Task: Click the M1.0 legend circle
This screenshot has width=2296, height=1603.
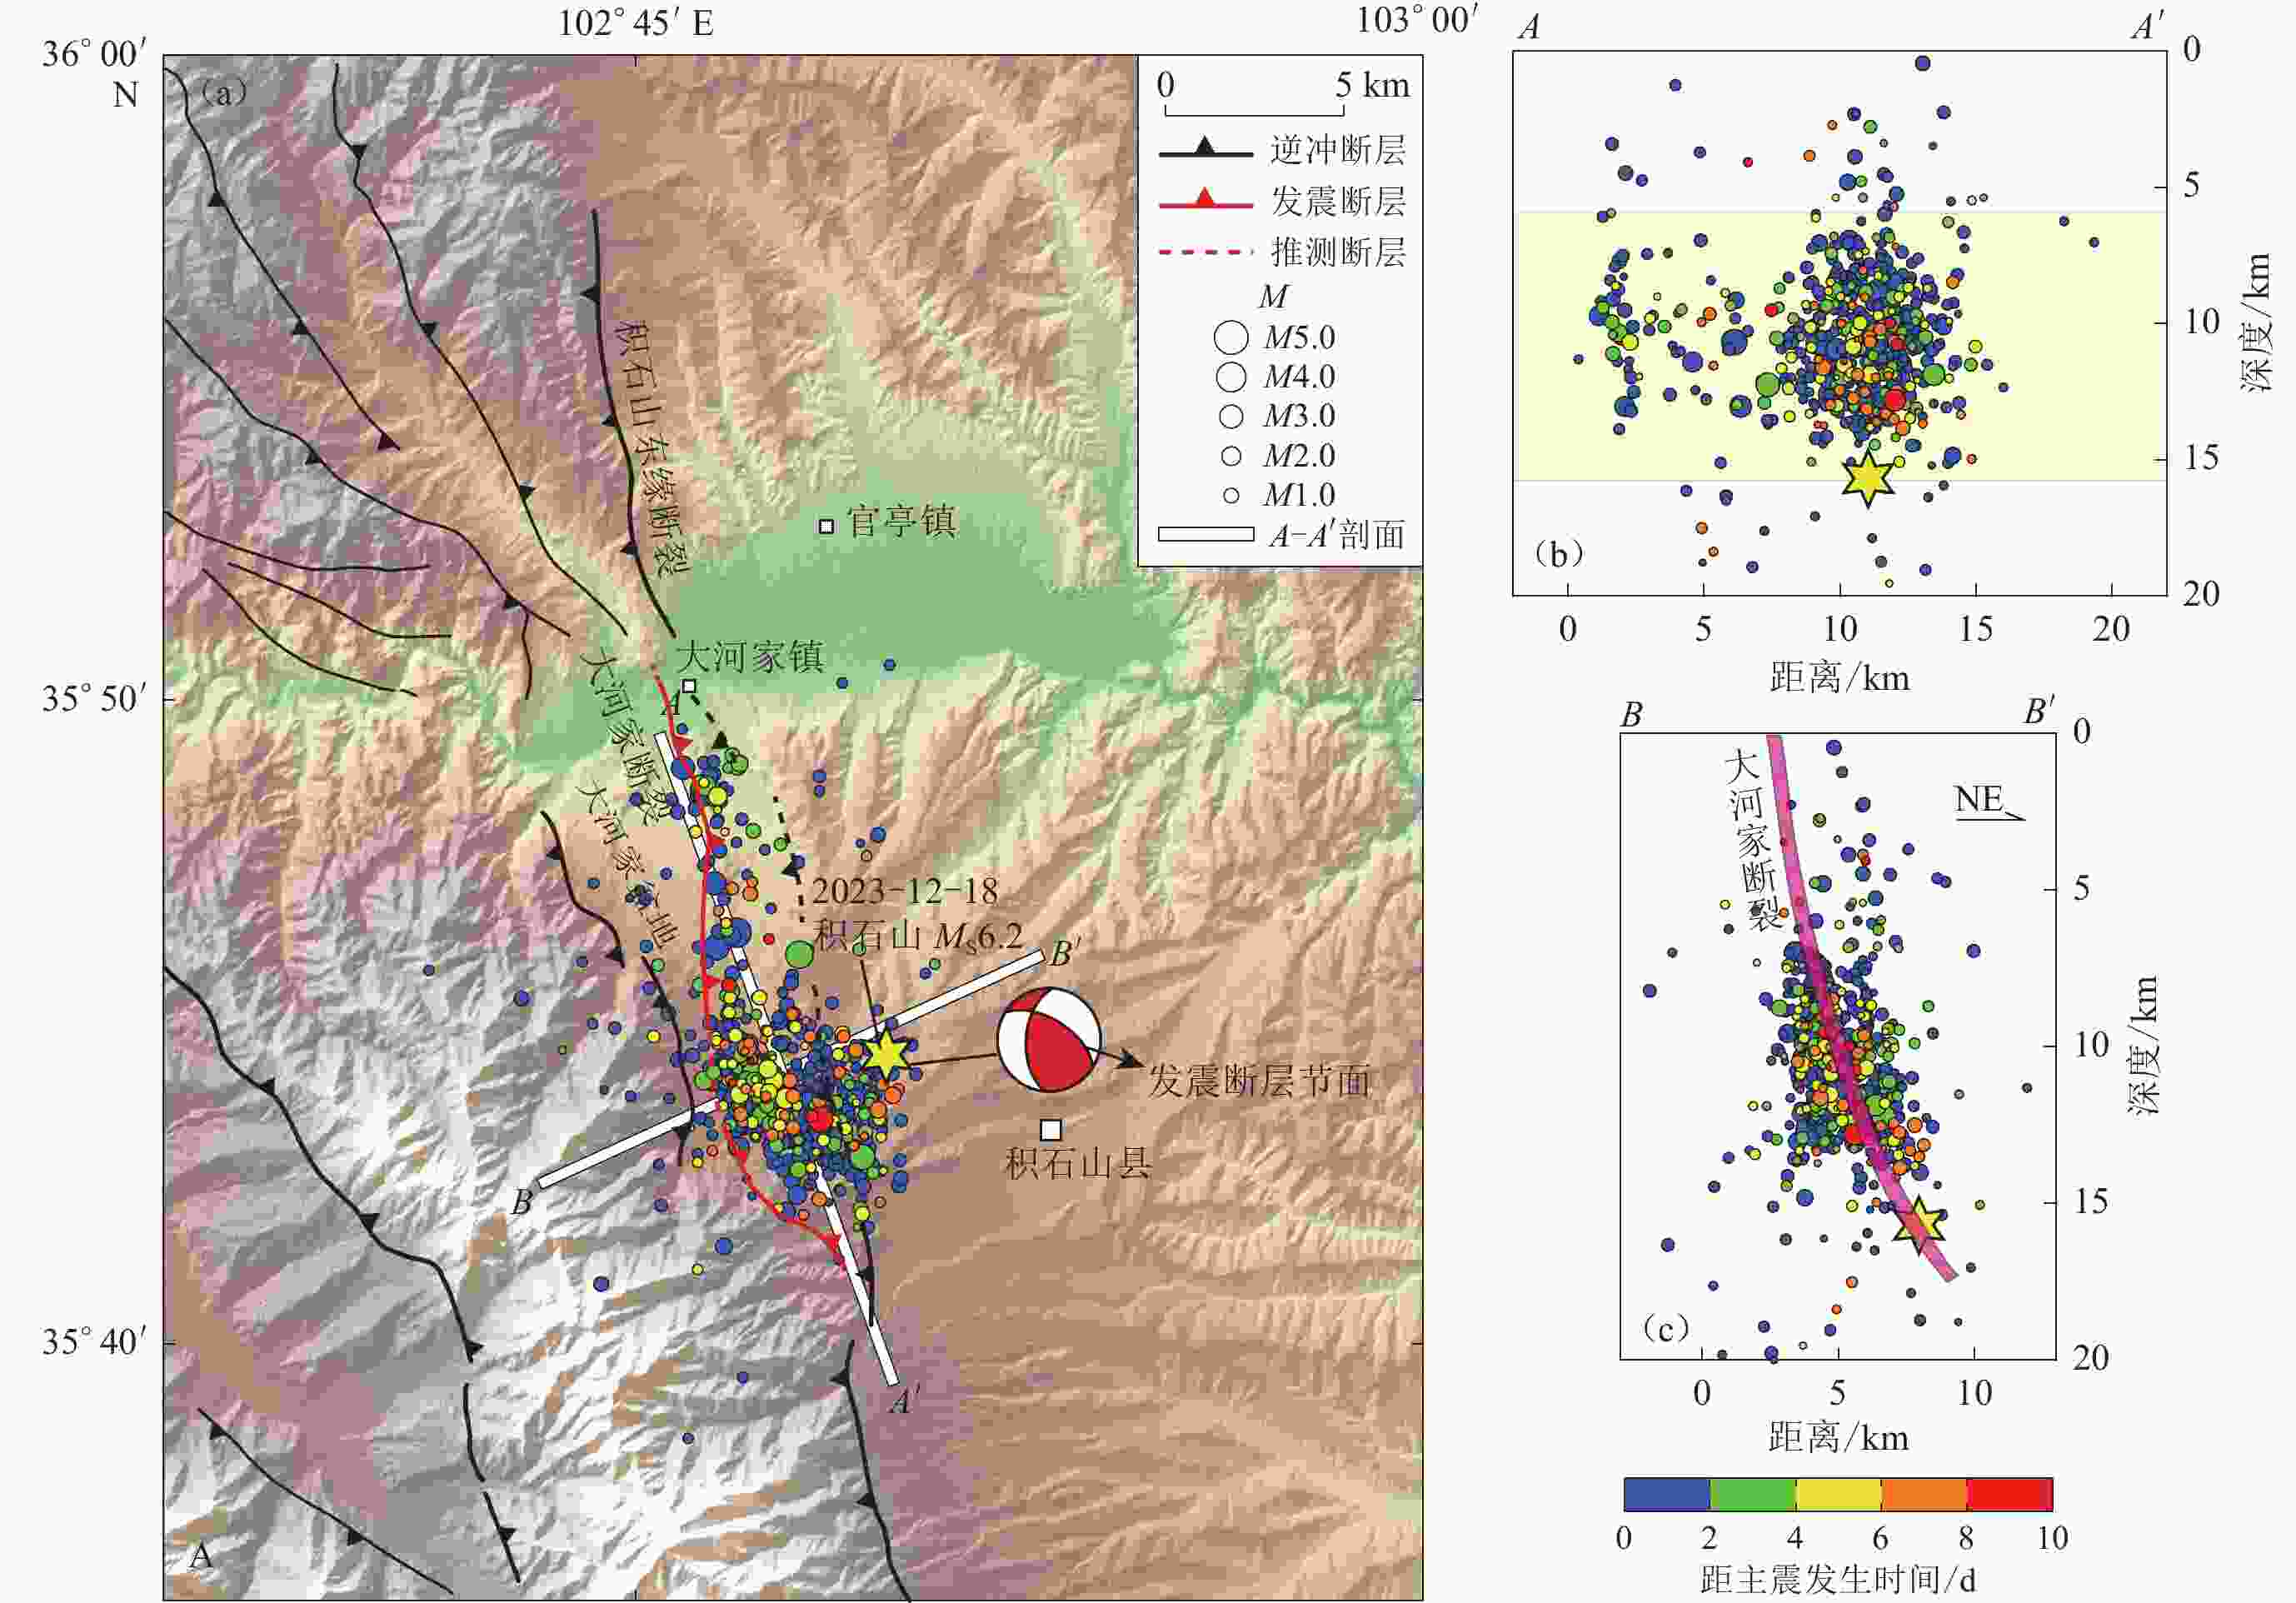Action: click(1231, 495)
